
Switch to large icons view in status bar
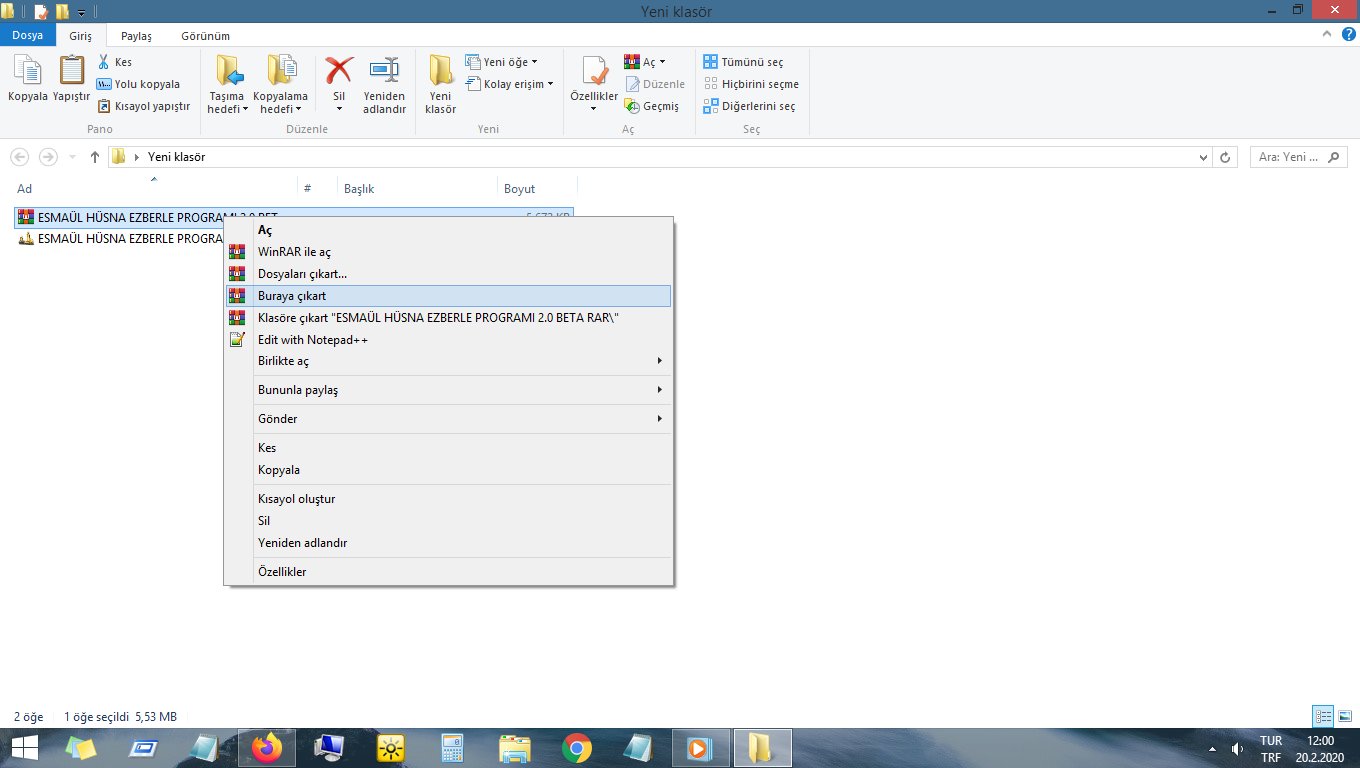[1343, 716]
